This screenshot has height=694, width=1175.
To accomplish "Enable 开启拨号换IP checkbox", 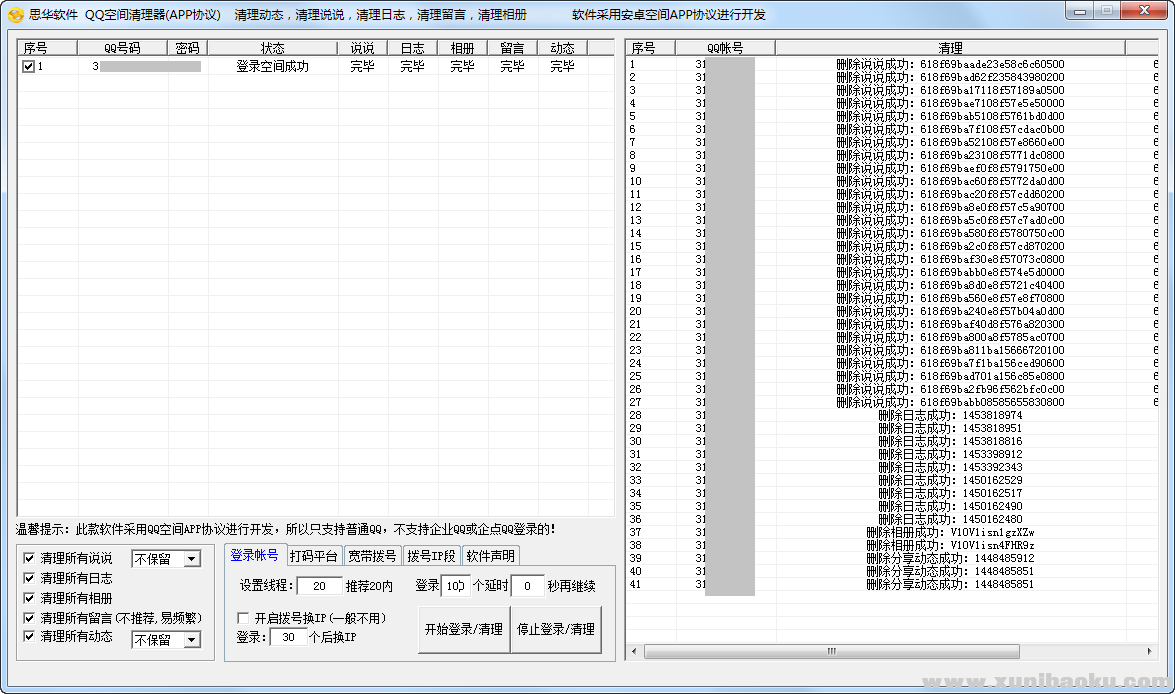I will point(243,618).
